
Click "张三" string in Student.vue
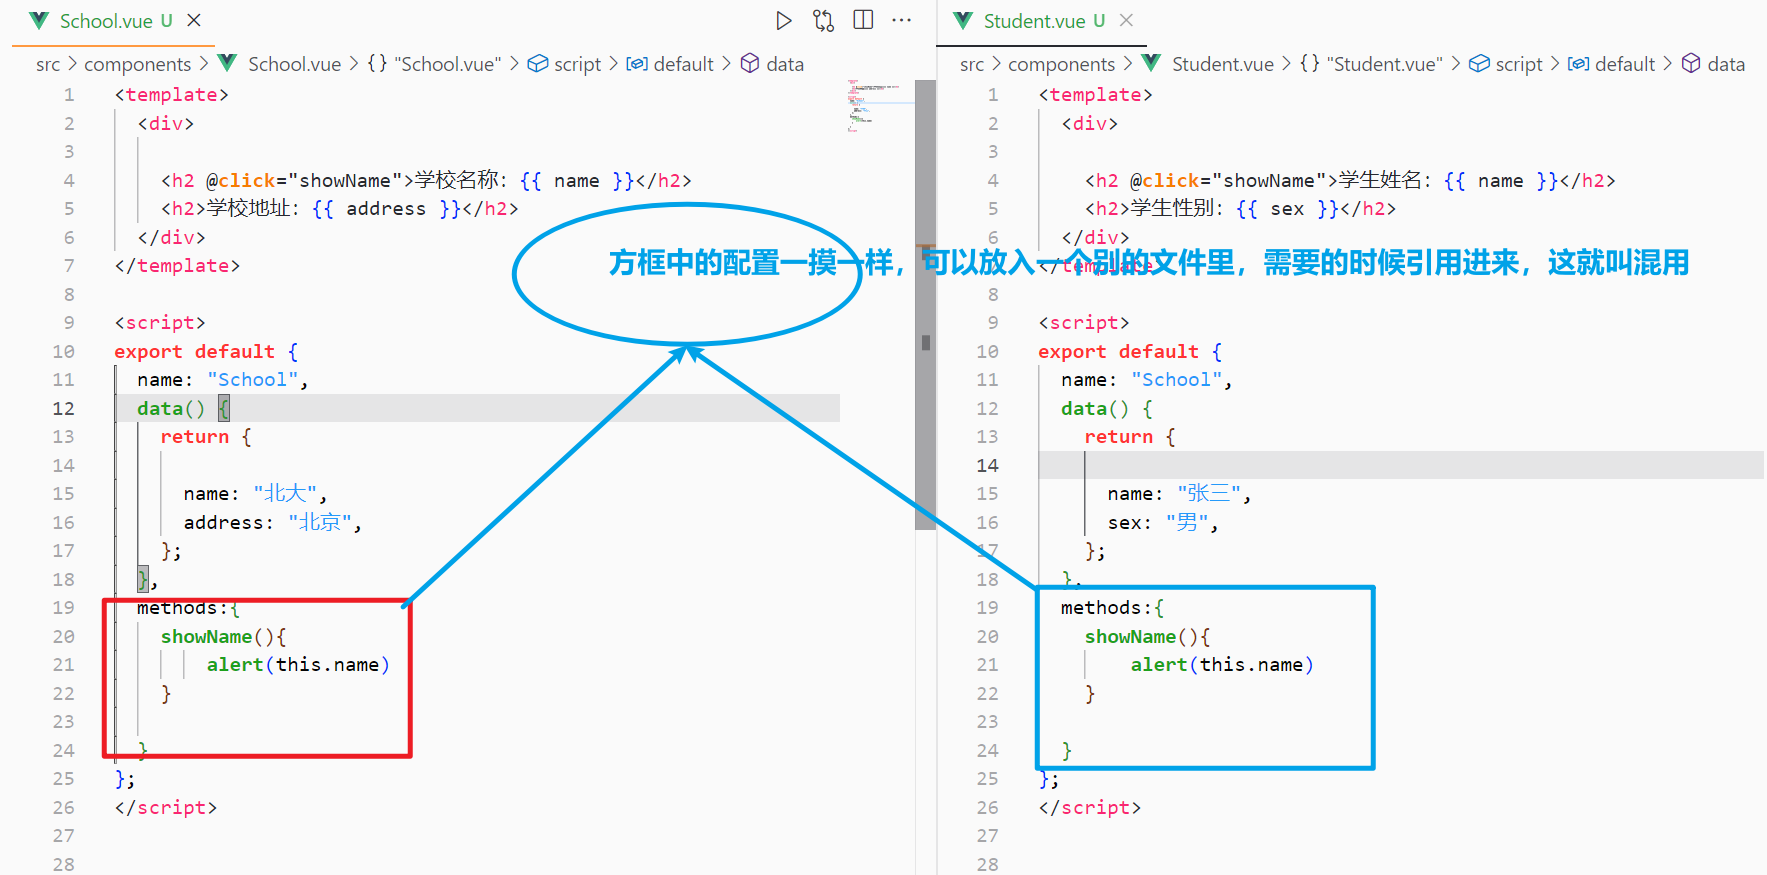coord(1209,494)
